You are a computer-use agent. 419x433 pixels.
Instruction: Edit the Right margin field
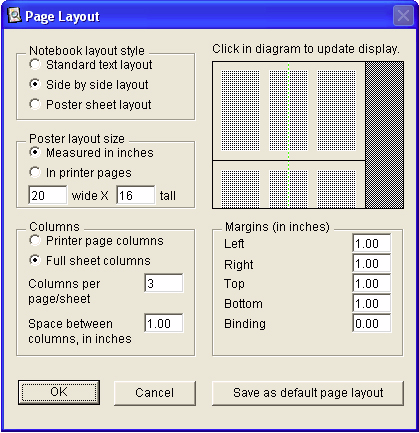(x=372, y=263)
